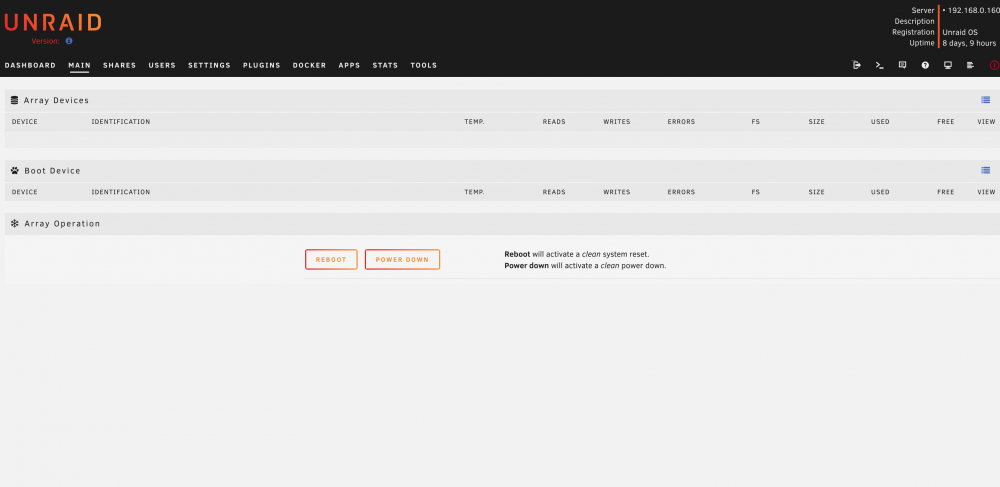Click the Version label under logo
This screenshot has height=487, width=1000.
coord(45,41)
